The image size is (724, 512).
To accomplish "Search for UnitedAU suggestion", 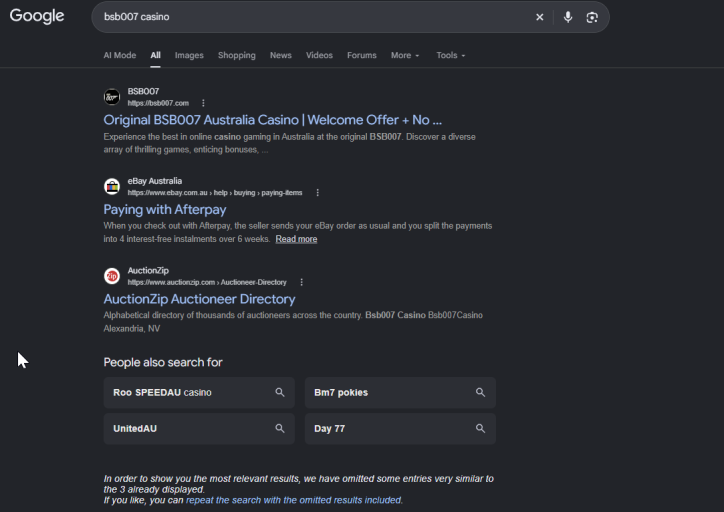I will [199, 428].
